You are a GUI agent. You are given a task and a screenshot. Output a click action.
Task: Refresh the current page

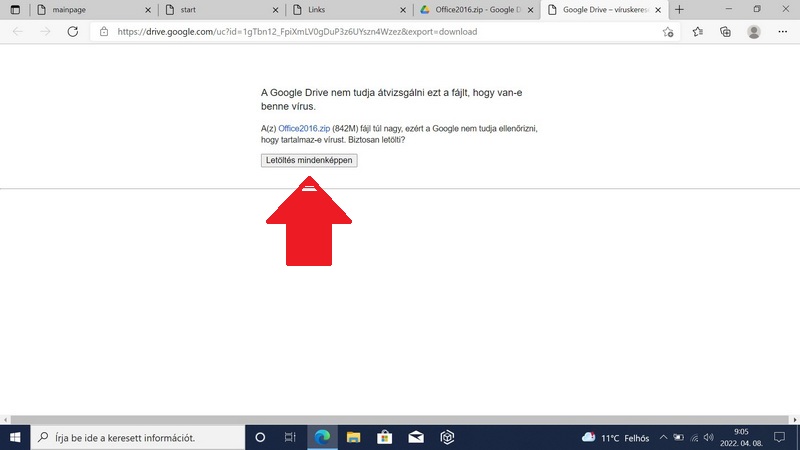coord(73,32)
